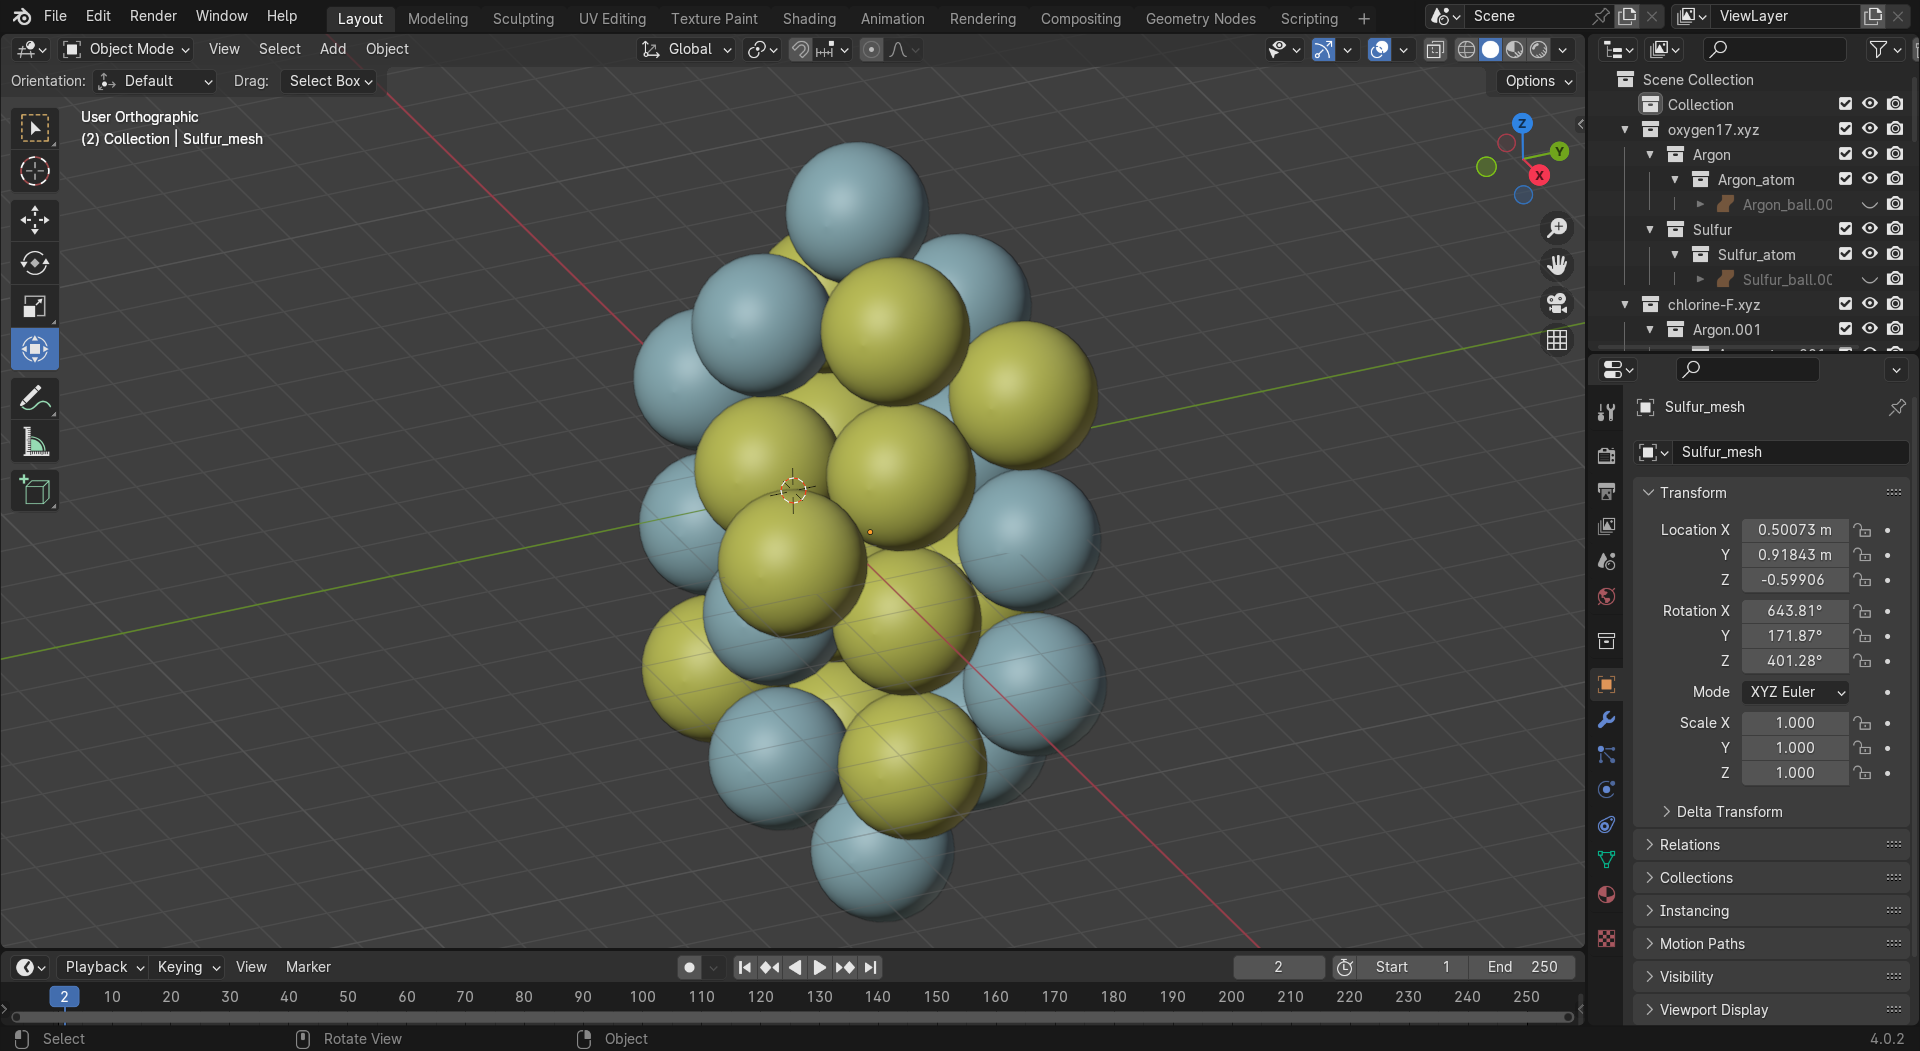Hide the Sulfur collection in viewport
Image resolution: width=1920 pixels, height=1051 pixels.
click(x=1869, y=229)
